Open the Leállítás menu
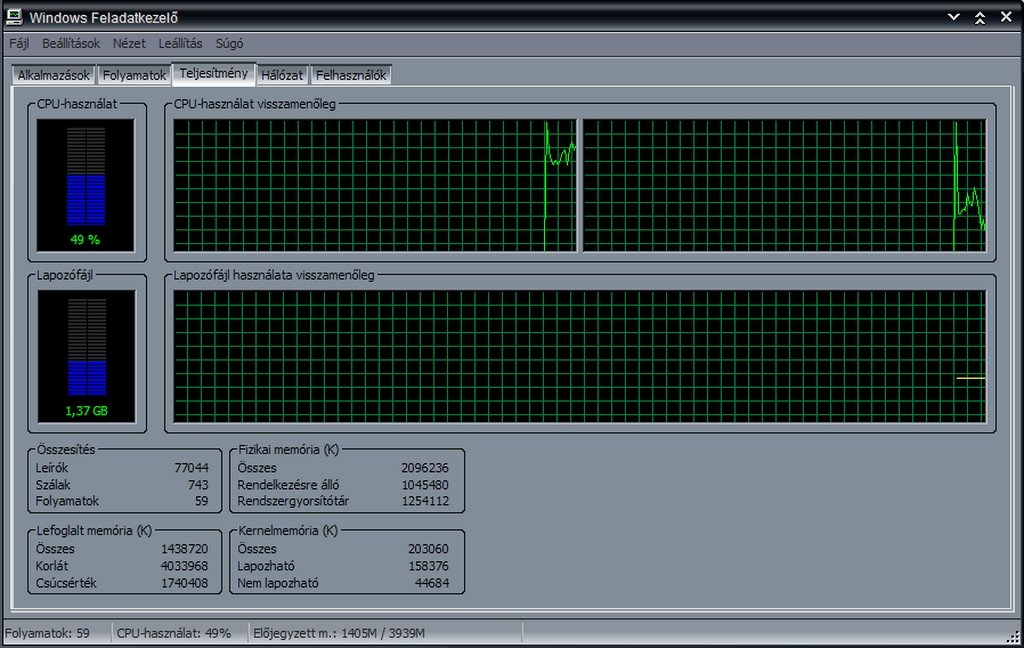 tap(180, 44)
